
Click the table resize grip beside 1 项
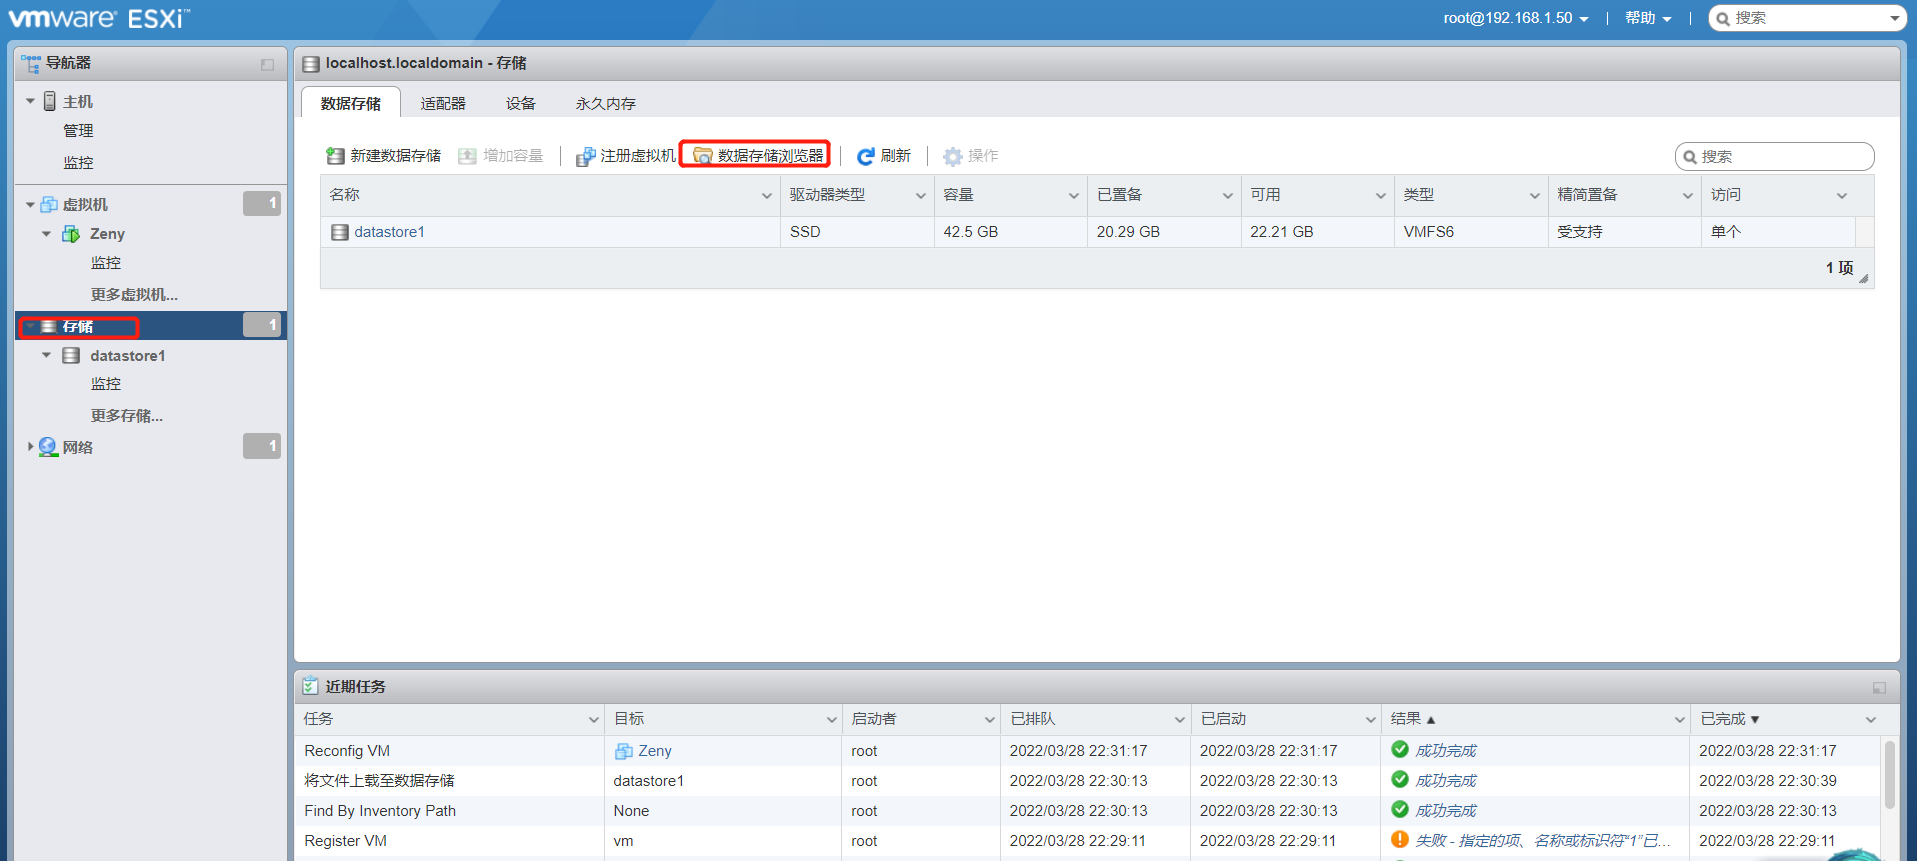(x=1864, y=279)
